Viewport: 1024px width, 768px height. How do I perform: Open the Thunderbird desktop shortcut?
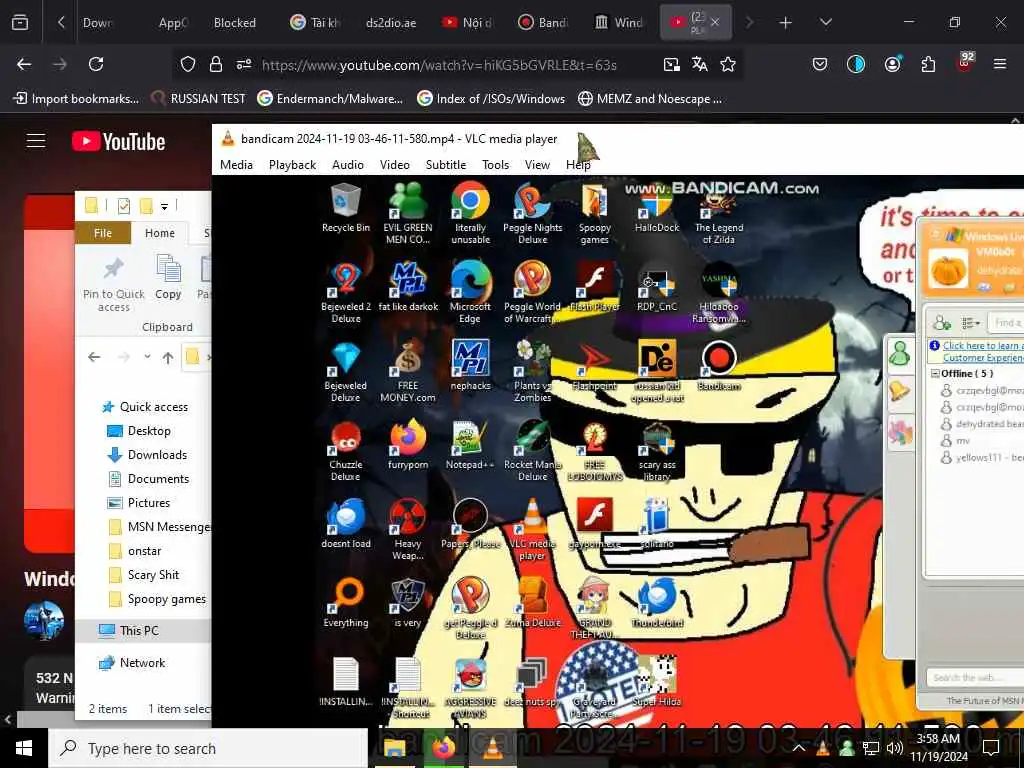(657, 603)
